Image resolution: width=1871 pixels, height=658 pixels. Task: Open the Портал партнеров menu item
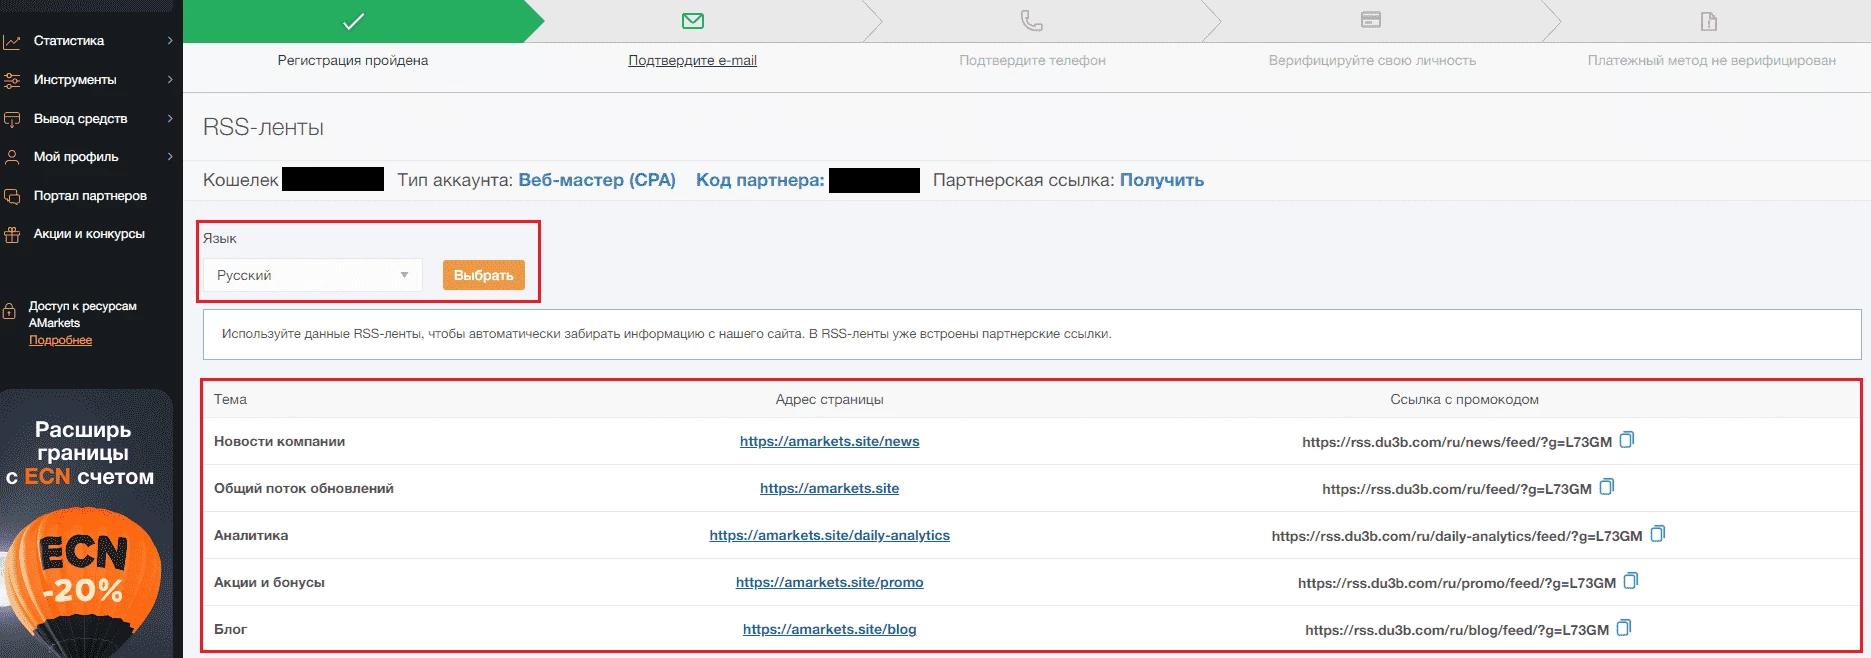click(90, 196)
